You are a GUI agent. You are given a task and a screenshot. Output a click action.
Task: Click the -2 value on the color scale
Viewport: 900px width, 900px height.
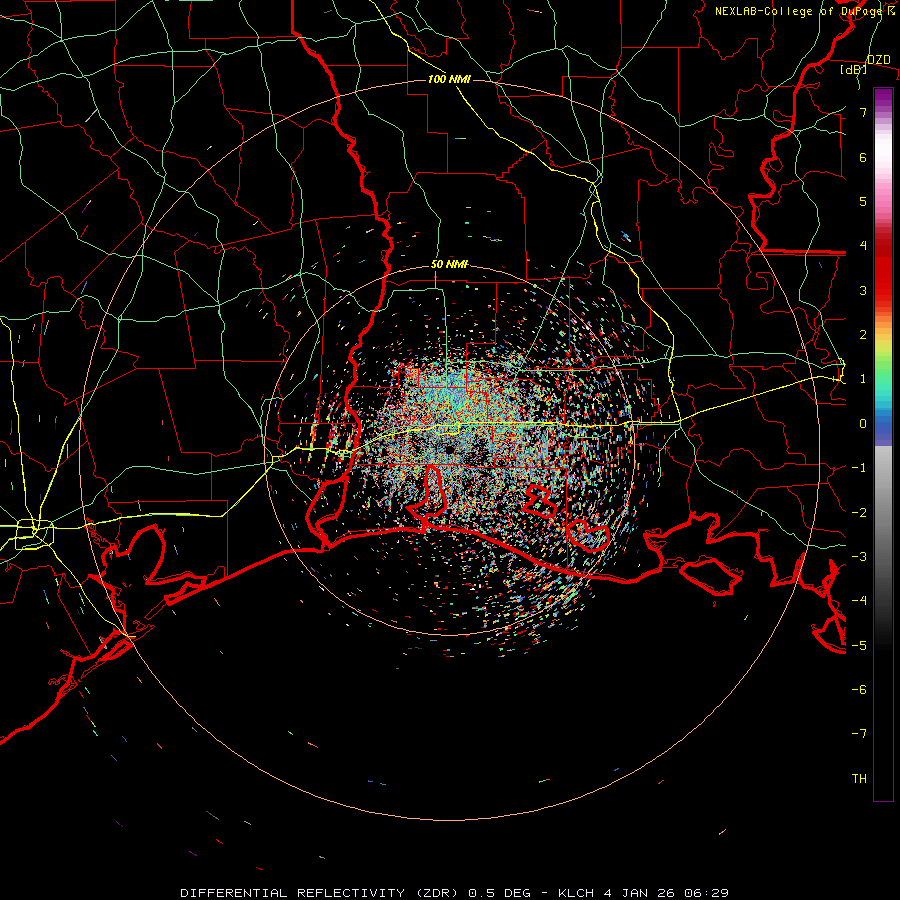pos(859,513)
